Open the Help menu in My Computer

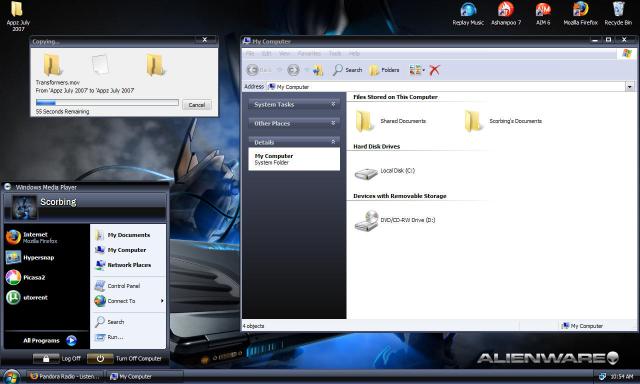click(x=354, y=53)
